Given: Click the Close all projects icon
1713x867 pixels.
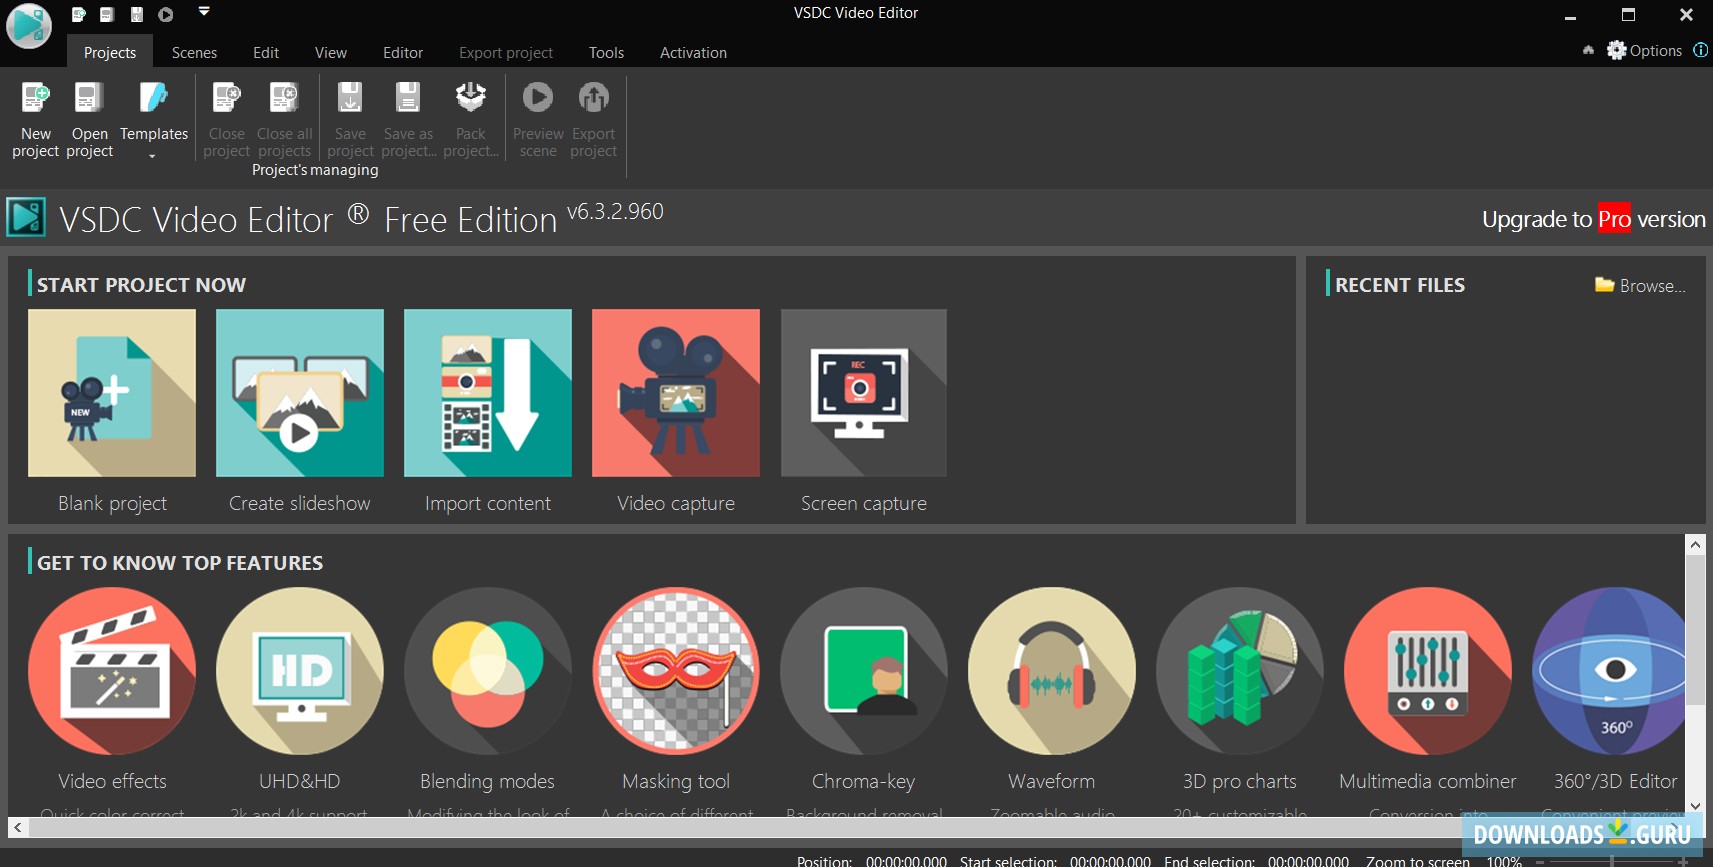Looking at the screenshot, I should [x=284, y=98].
